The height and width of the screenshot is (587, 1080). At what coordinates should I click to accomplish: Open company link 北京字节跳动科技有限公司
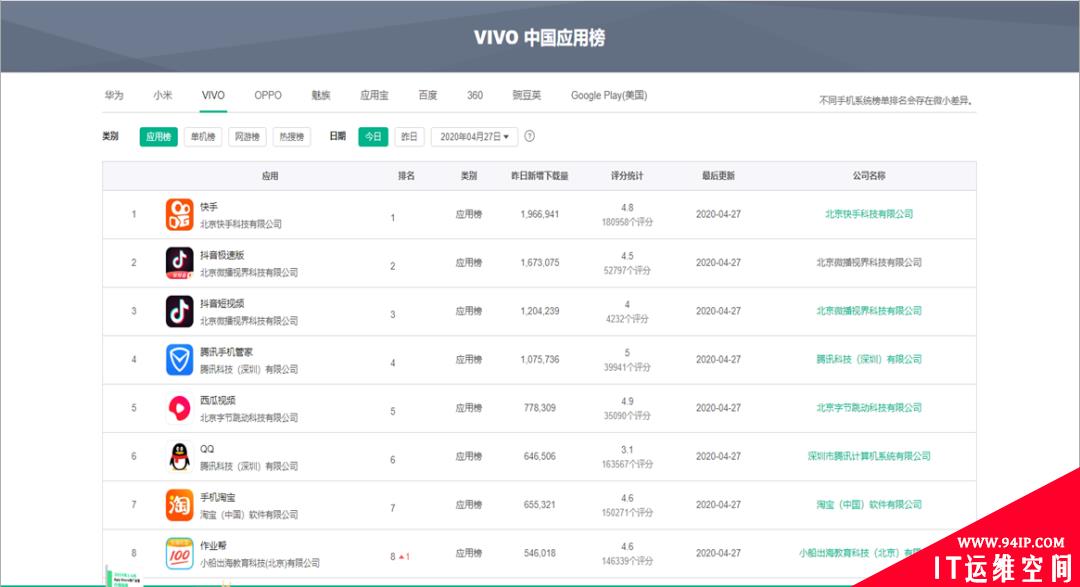pos(869,407)
